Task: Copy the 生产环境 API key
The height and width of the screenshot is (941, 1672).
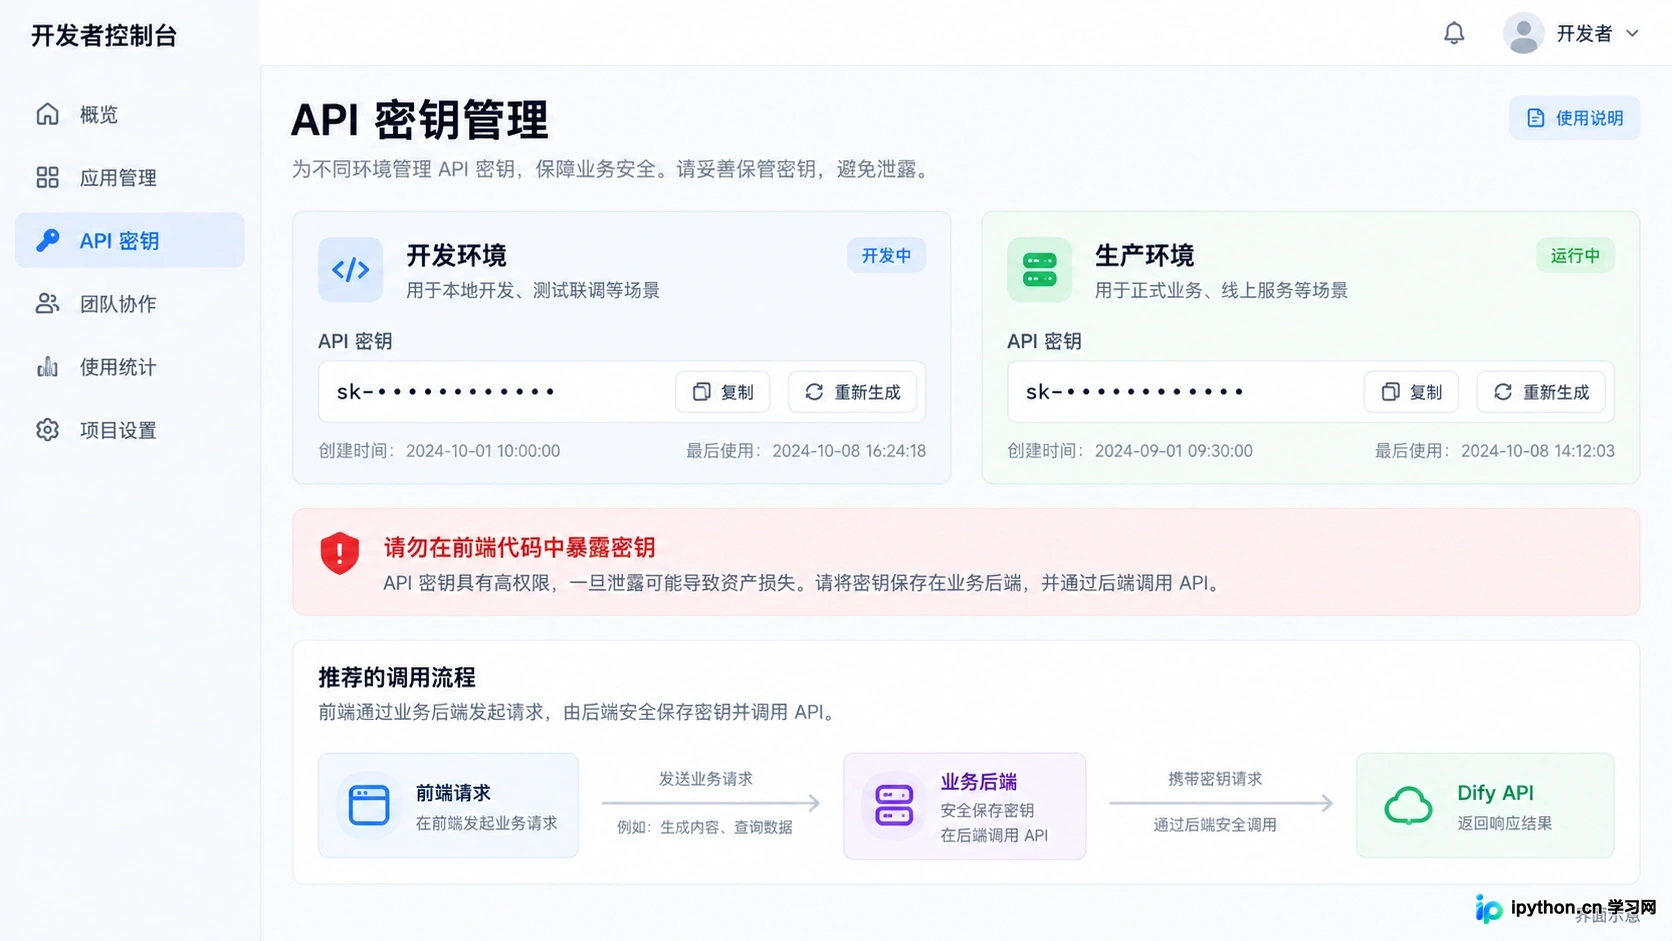Action: point(1411,392)
